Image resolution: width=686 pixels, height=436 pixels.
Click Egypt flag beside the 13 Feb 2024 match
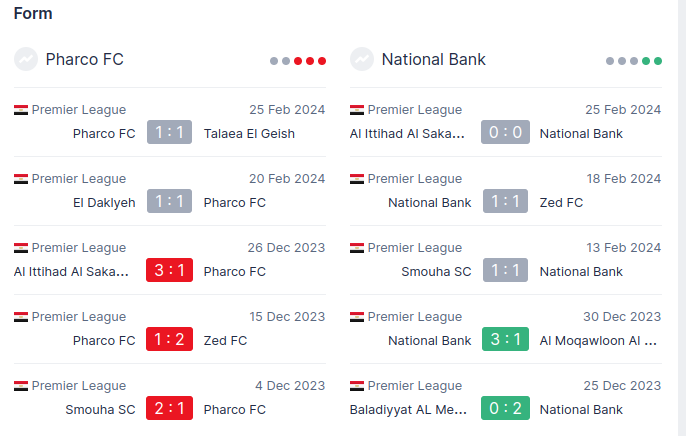(x=357, y=248)
